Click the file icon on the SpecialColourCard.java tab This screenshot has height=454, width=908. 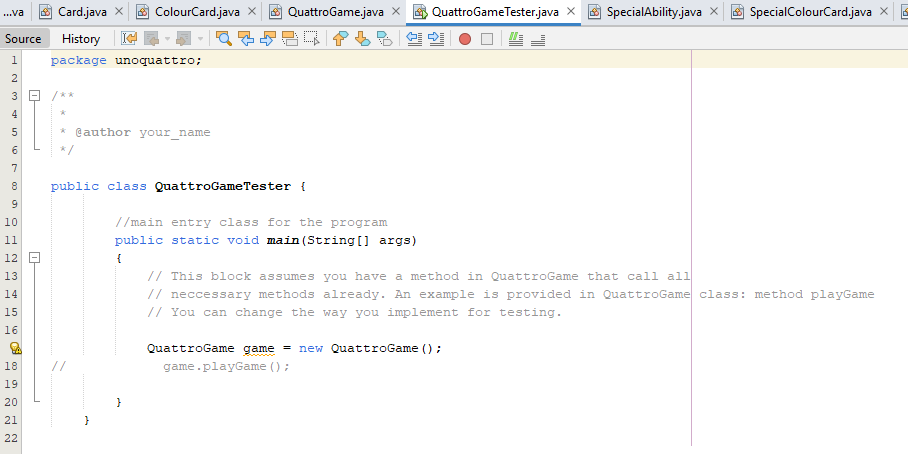point(737,12)
